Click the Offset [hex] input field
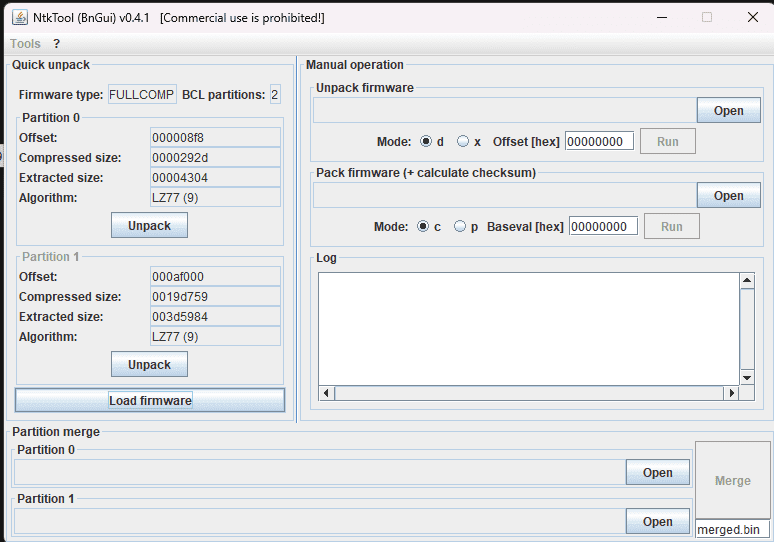The image size is (774, 542). [599, 142]
